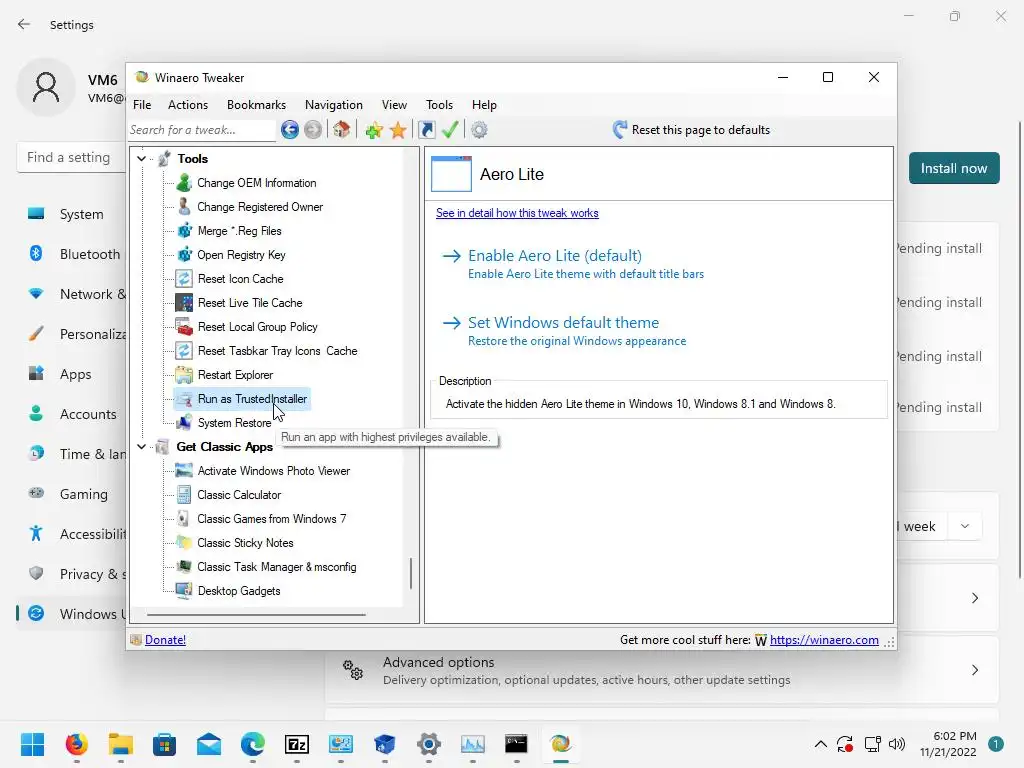The image size is (1024, 768).
Task: Click the tree panel vertical scrollbar
Action: pyautogui.click(x=411, y=573)
